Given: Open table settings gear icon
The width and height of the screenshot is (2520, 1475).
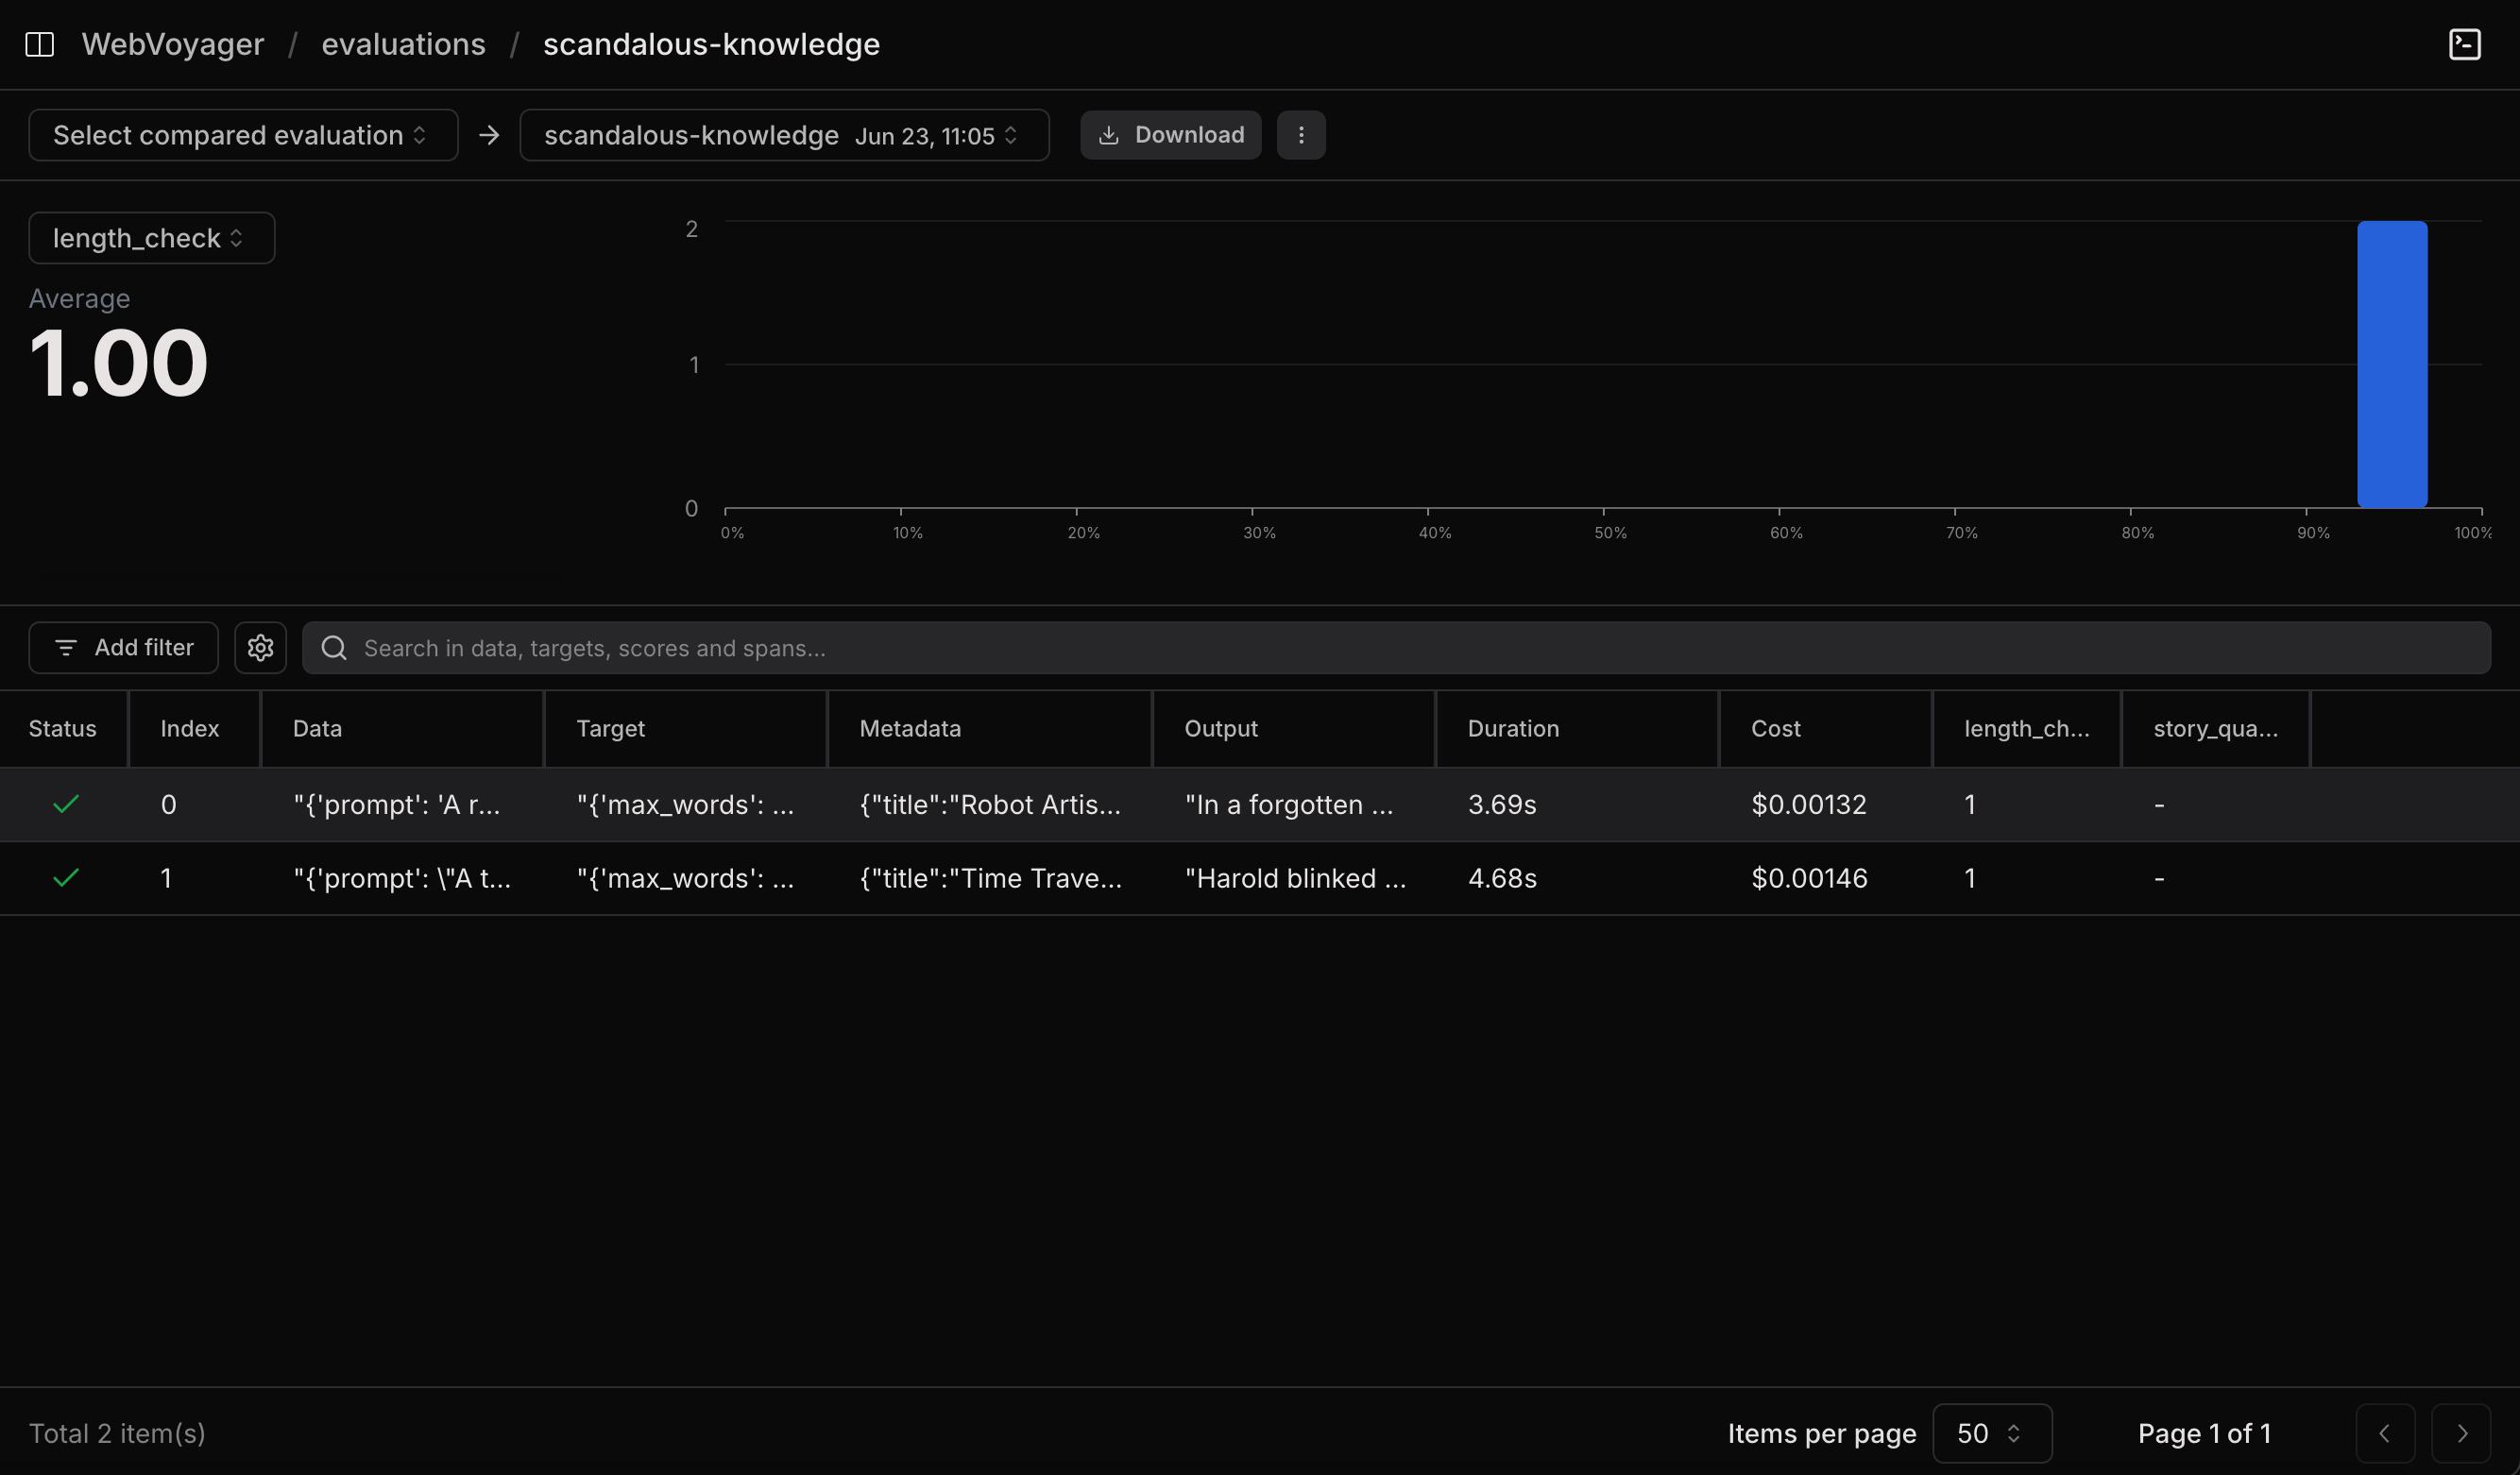Looking at the screenshot, I should tap(260, 648).
